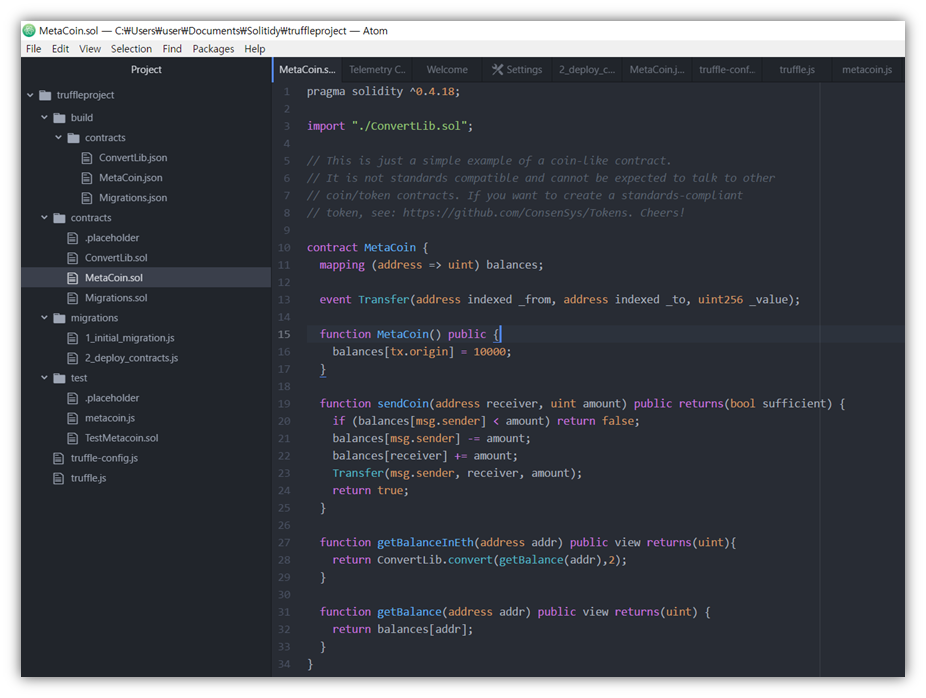
Task: Click the test folder icon
Action: click(x=59, y=378)
